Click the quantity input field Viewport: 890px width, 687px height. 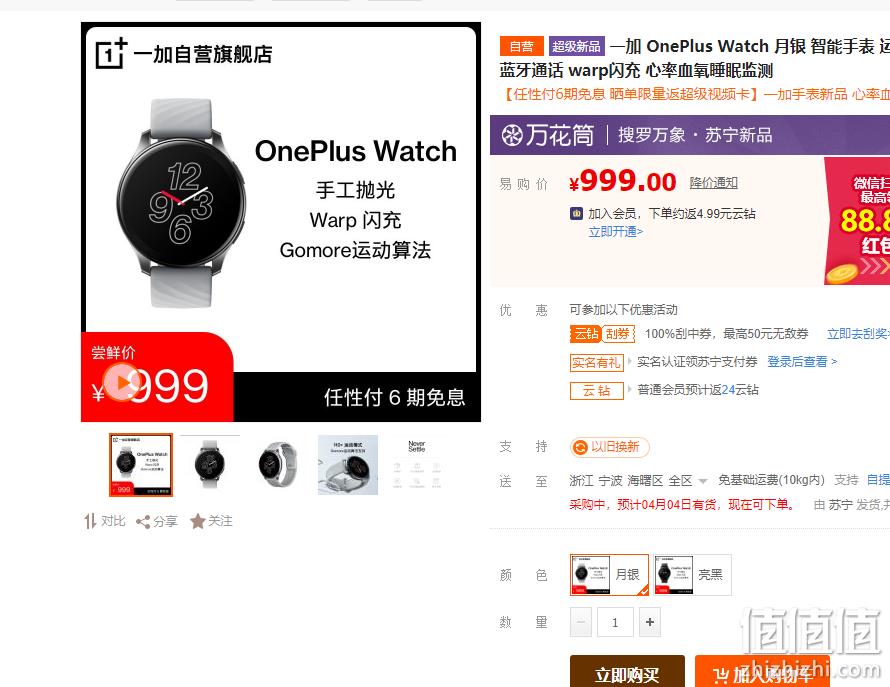[x=615, y=622]
